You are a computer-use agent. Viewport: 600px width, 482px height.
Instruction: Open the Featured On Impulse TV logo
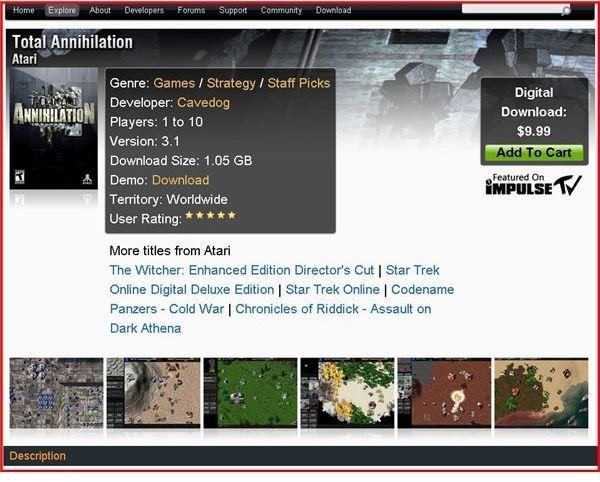point(534,184)
